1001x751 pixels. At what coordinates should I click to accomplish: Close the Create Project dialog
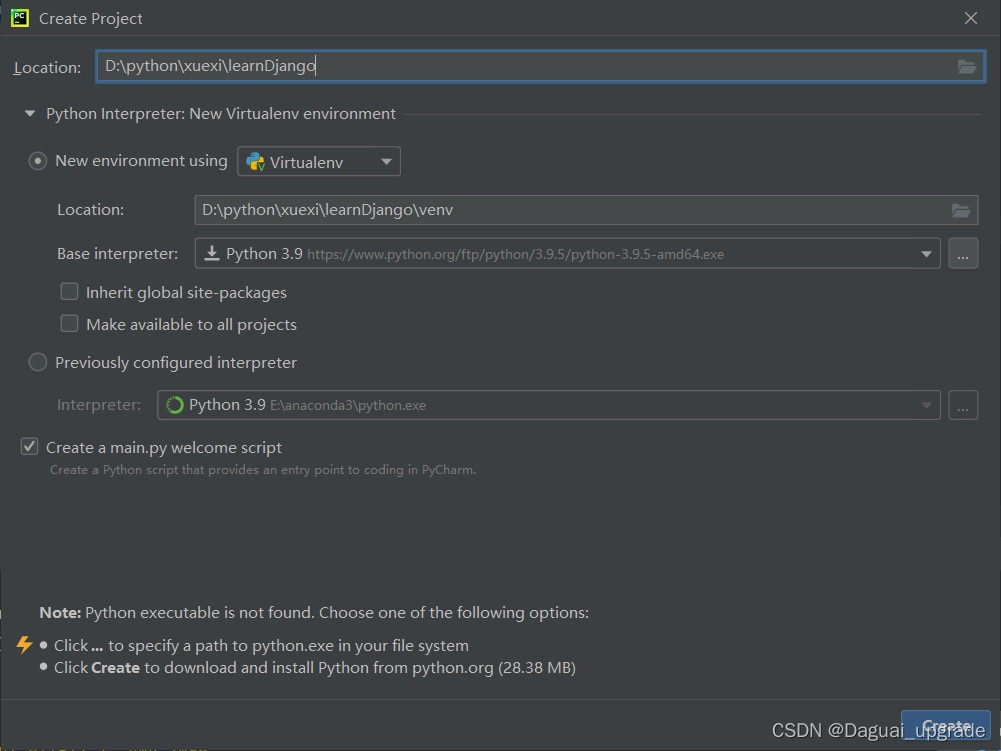point(970,18)
